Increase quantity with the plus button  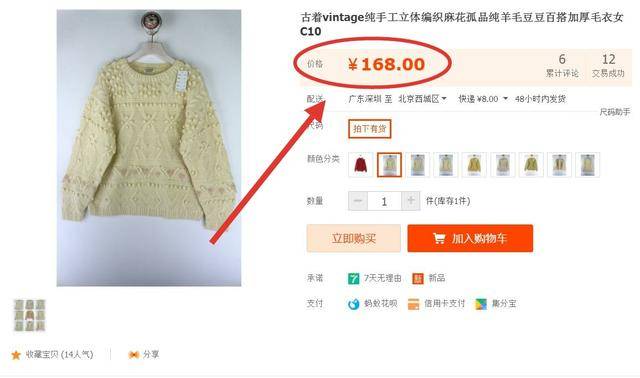pos(411,201)
